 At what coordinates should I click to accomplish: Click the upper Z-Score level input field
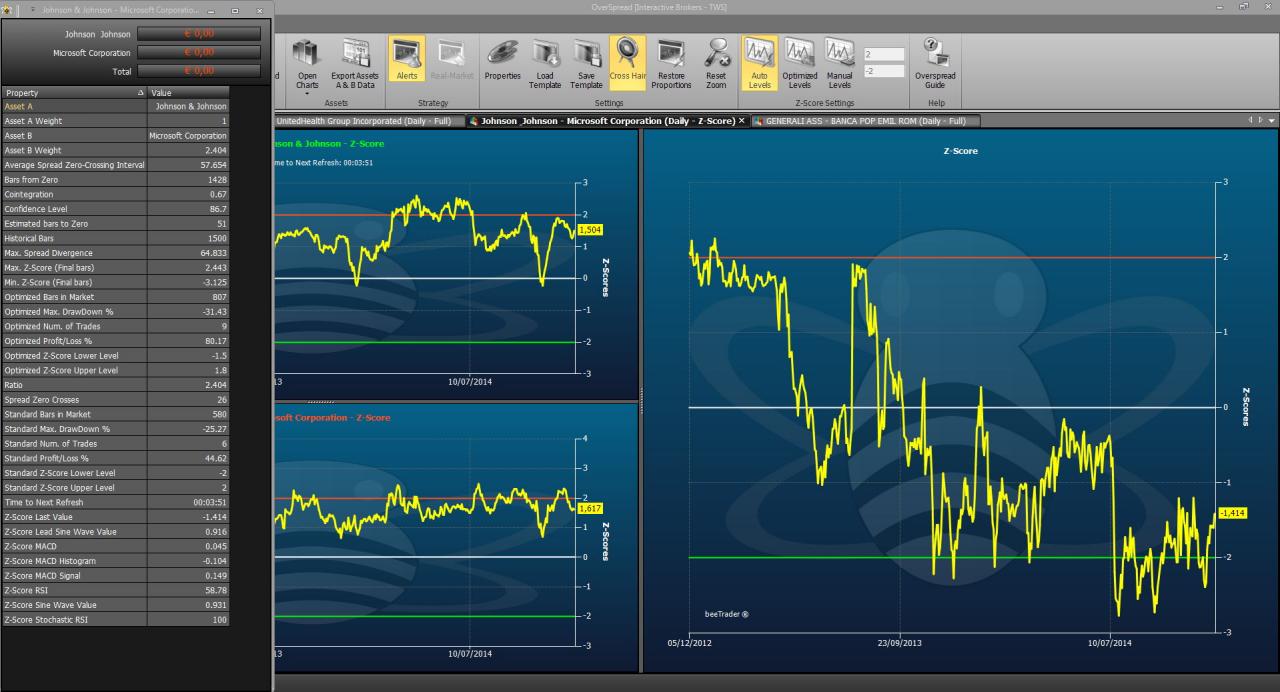pos(884,54)
